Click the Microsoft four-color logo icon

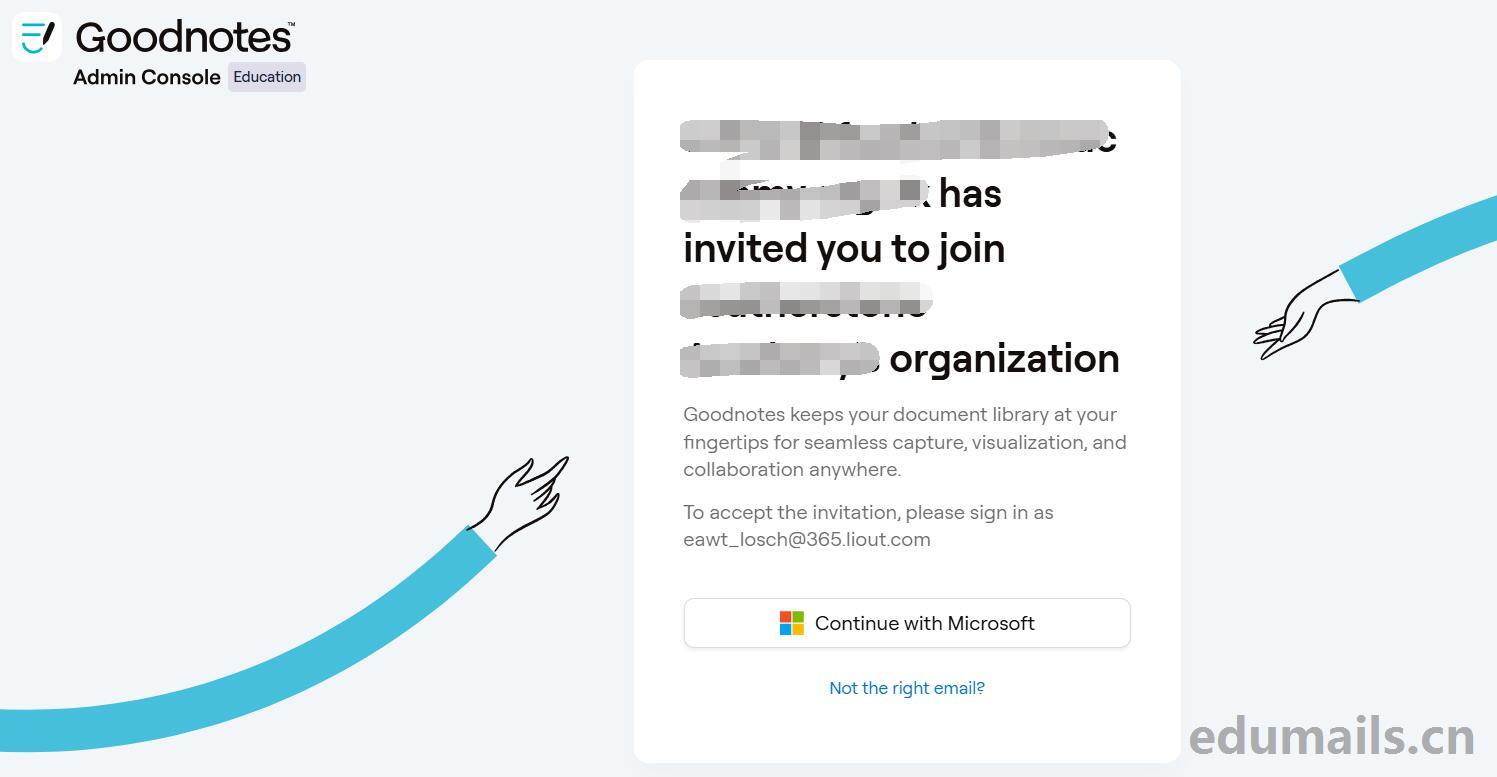point(792,623)
